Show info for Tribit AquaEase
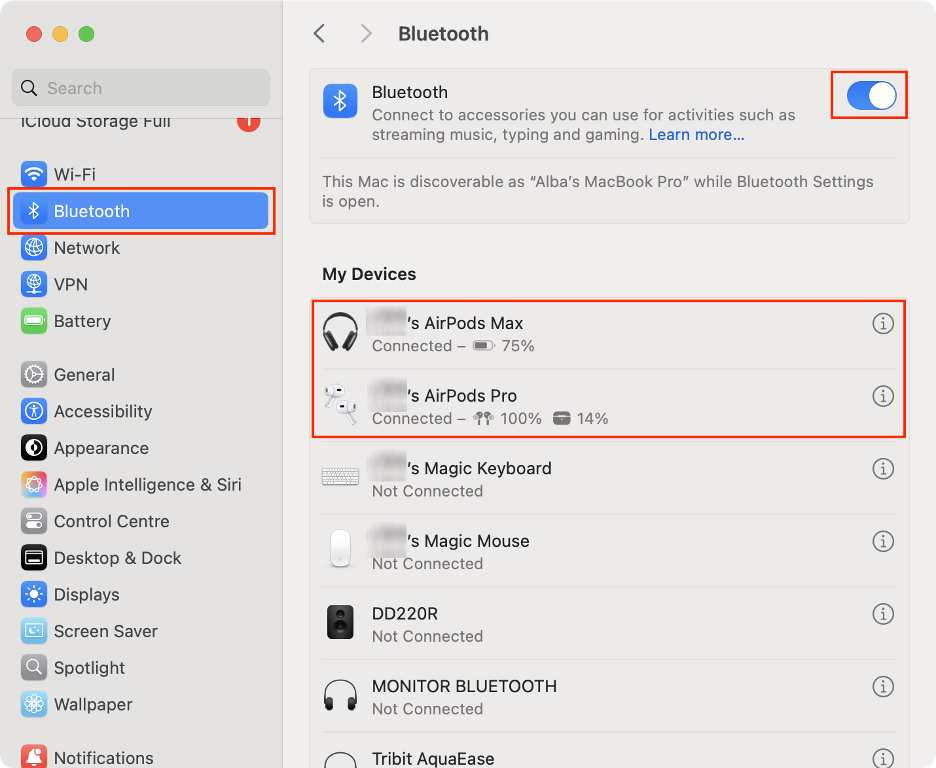This screenshot has width=936, height=768. (883, 758)
